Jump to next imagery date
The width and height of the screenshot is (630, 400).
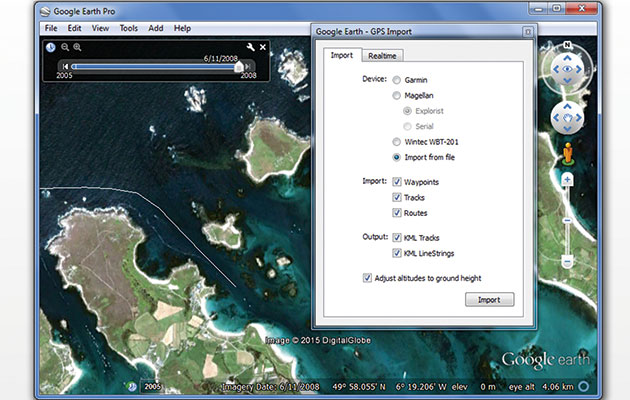[248, 66]
